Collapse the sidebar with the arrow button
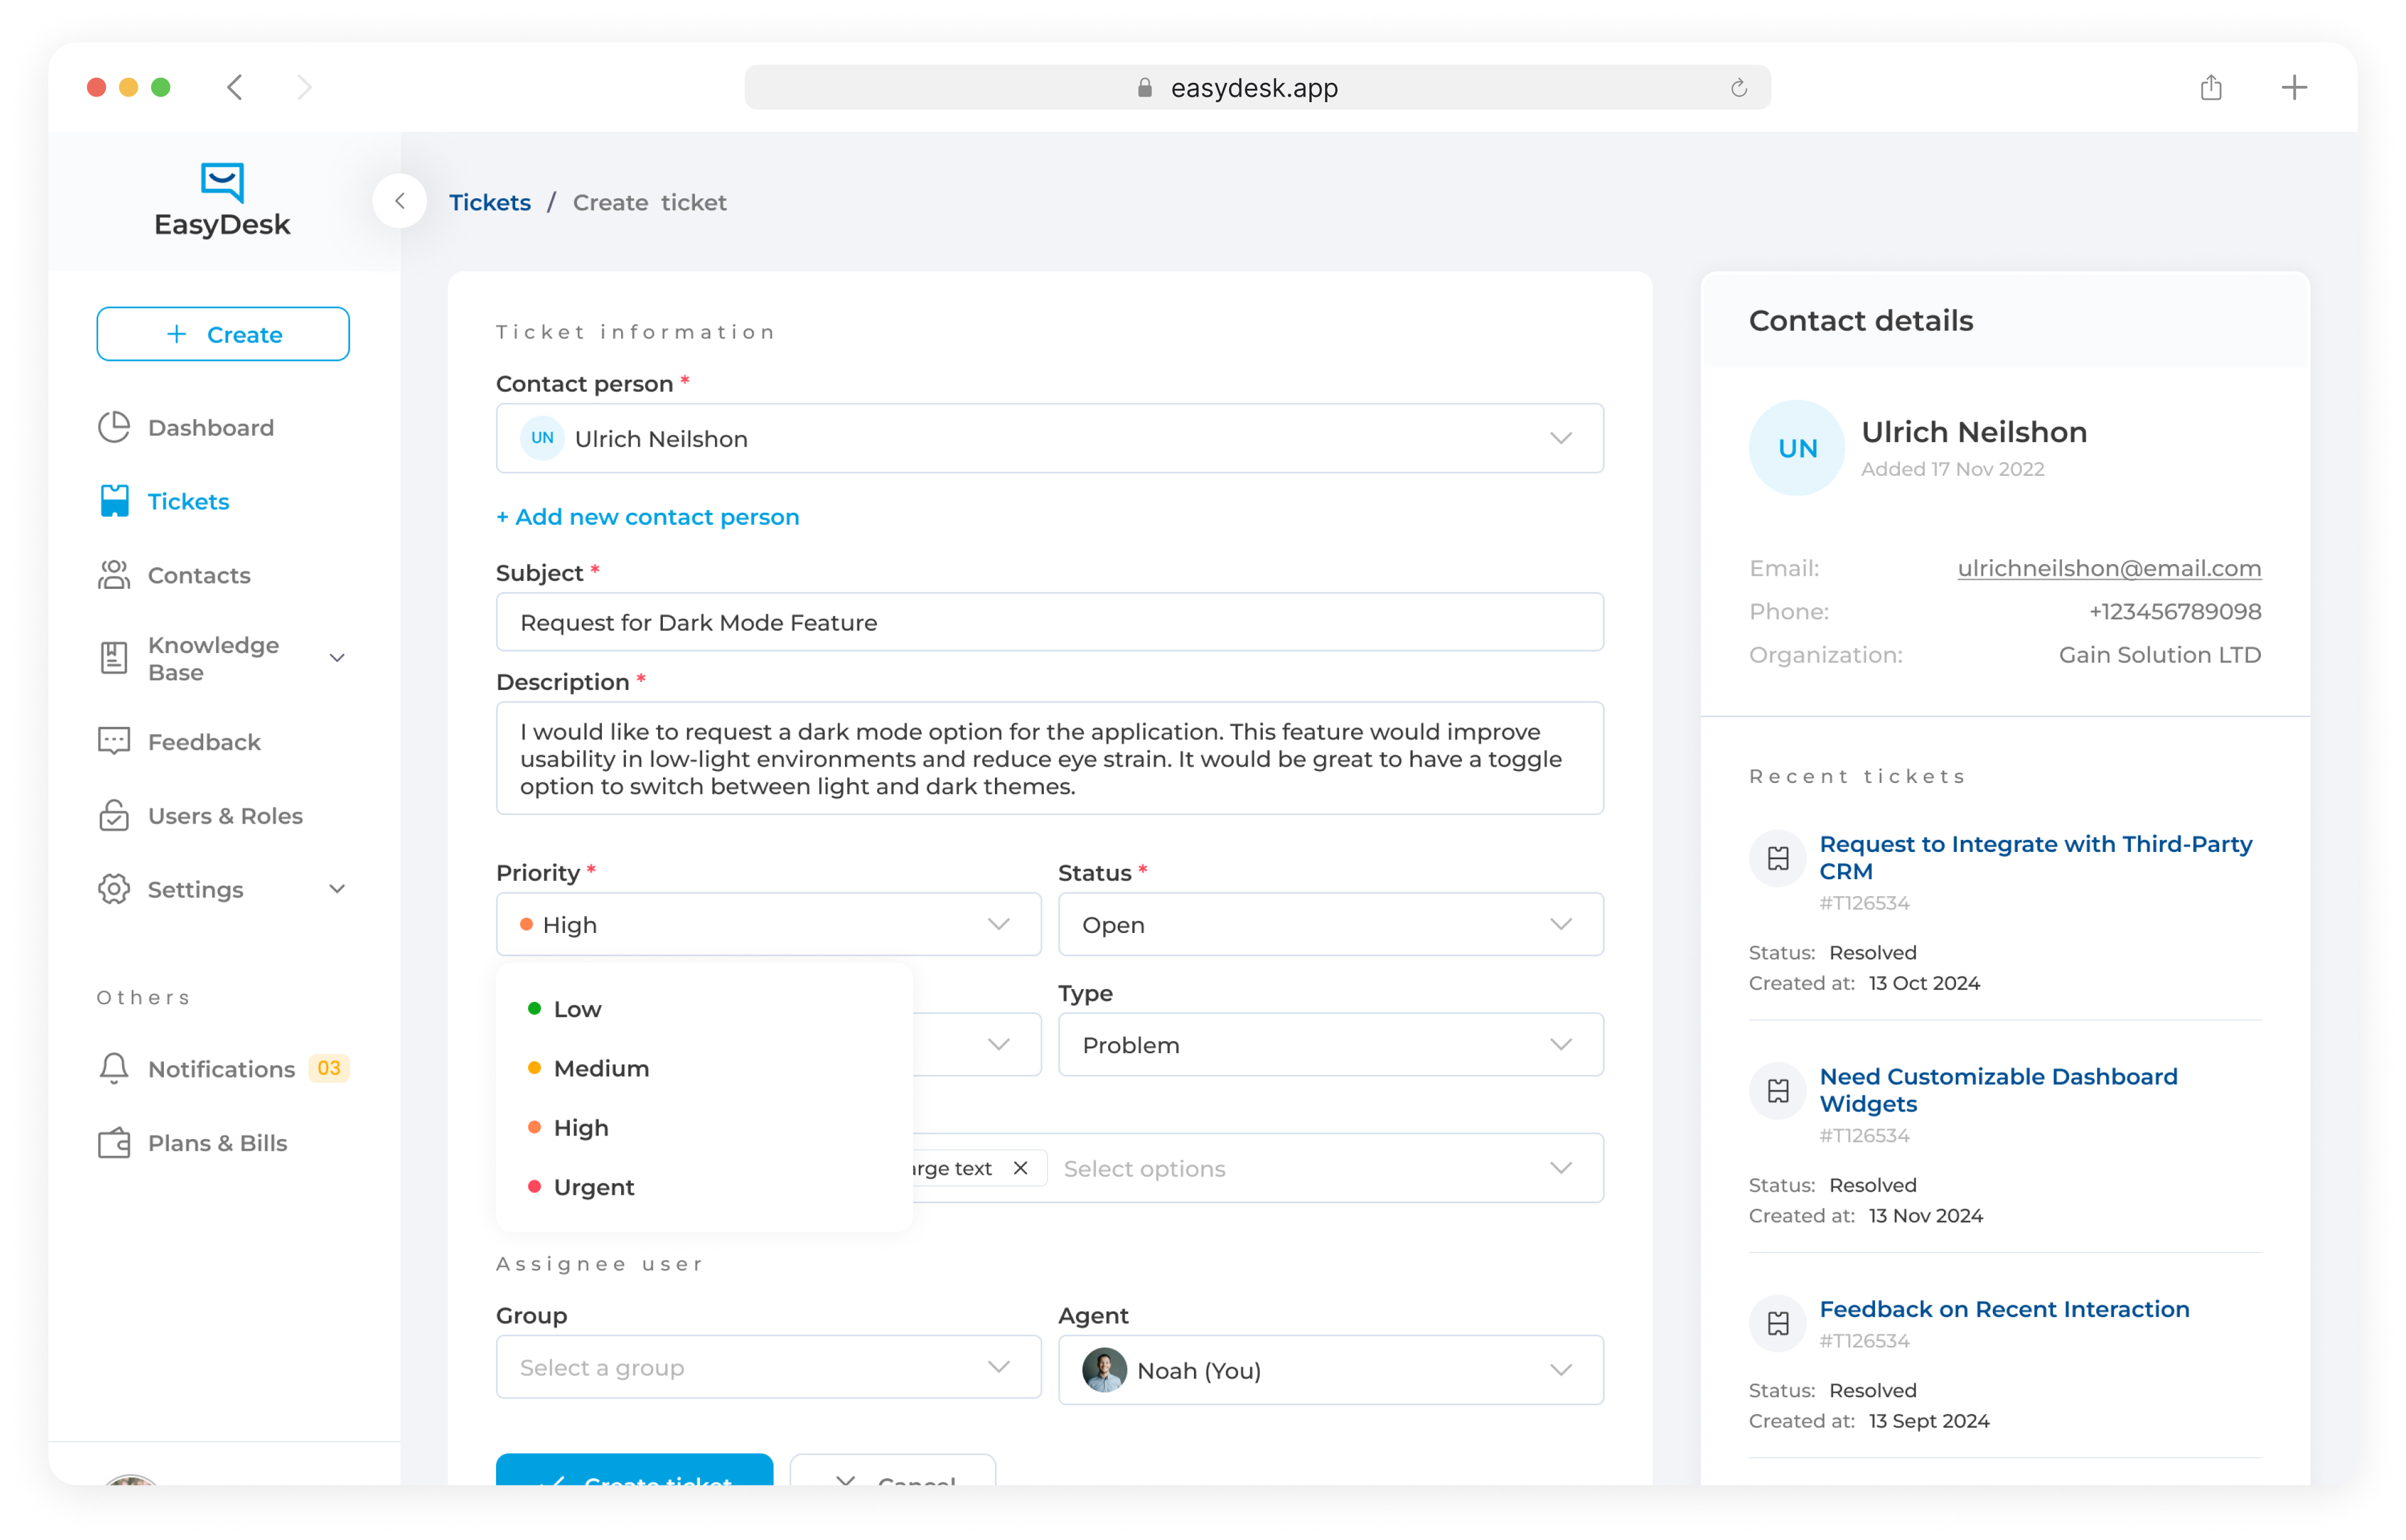 pyautogui.click(x=400, y=202)
